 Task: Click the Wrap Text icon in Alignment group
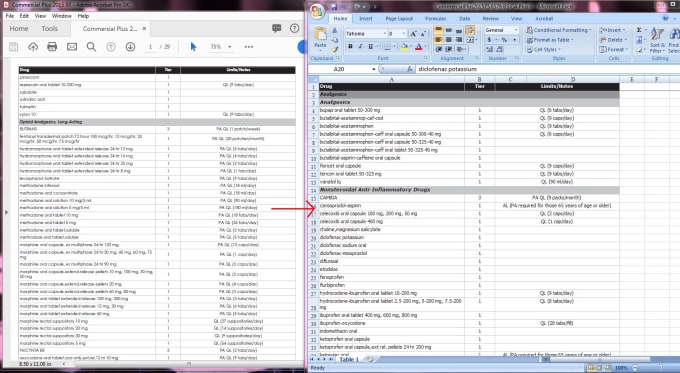(470, 30)
